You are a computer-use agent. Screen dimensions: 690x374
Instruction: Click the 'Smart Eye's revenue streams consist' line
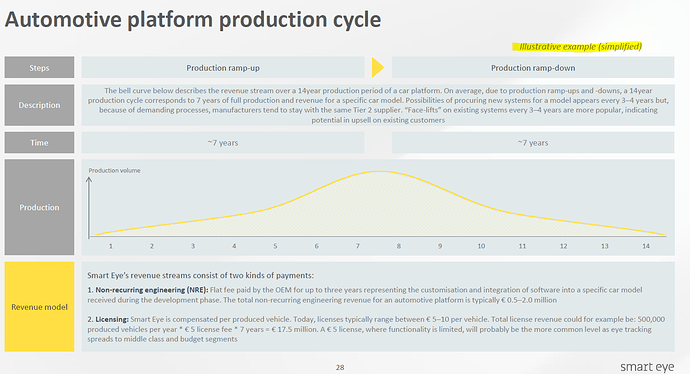click(x=200, y=275)
